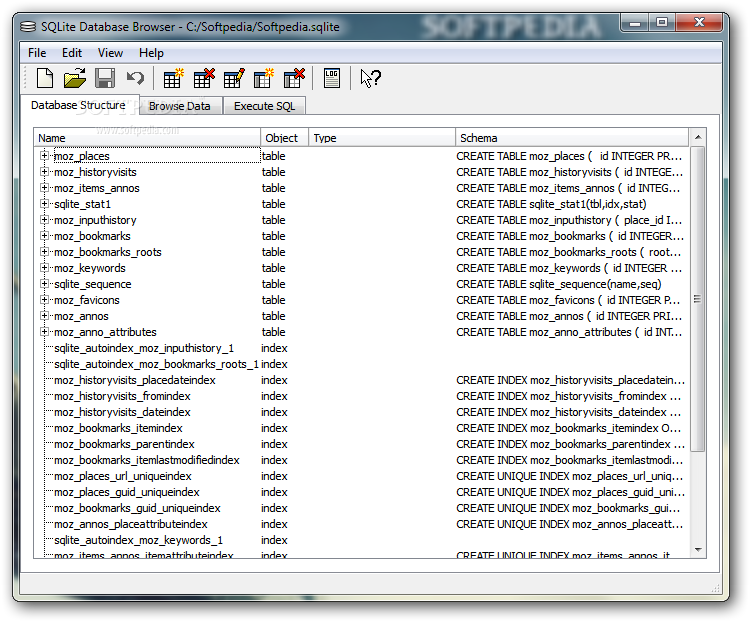Click schema cell CREATE TABLE moz_favicons
Screen dimensions: 750x622
tap(568, 300)
